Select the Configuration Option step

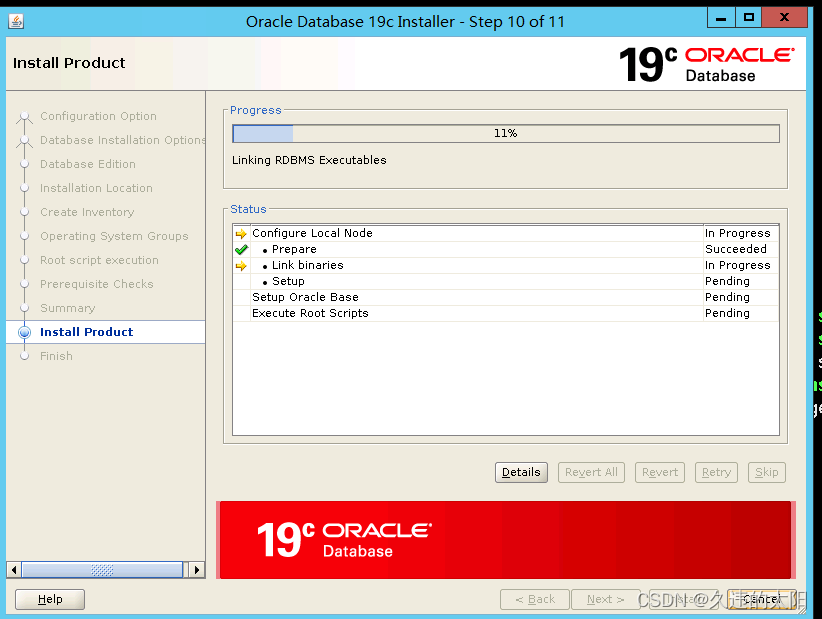[98, 116]
